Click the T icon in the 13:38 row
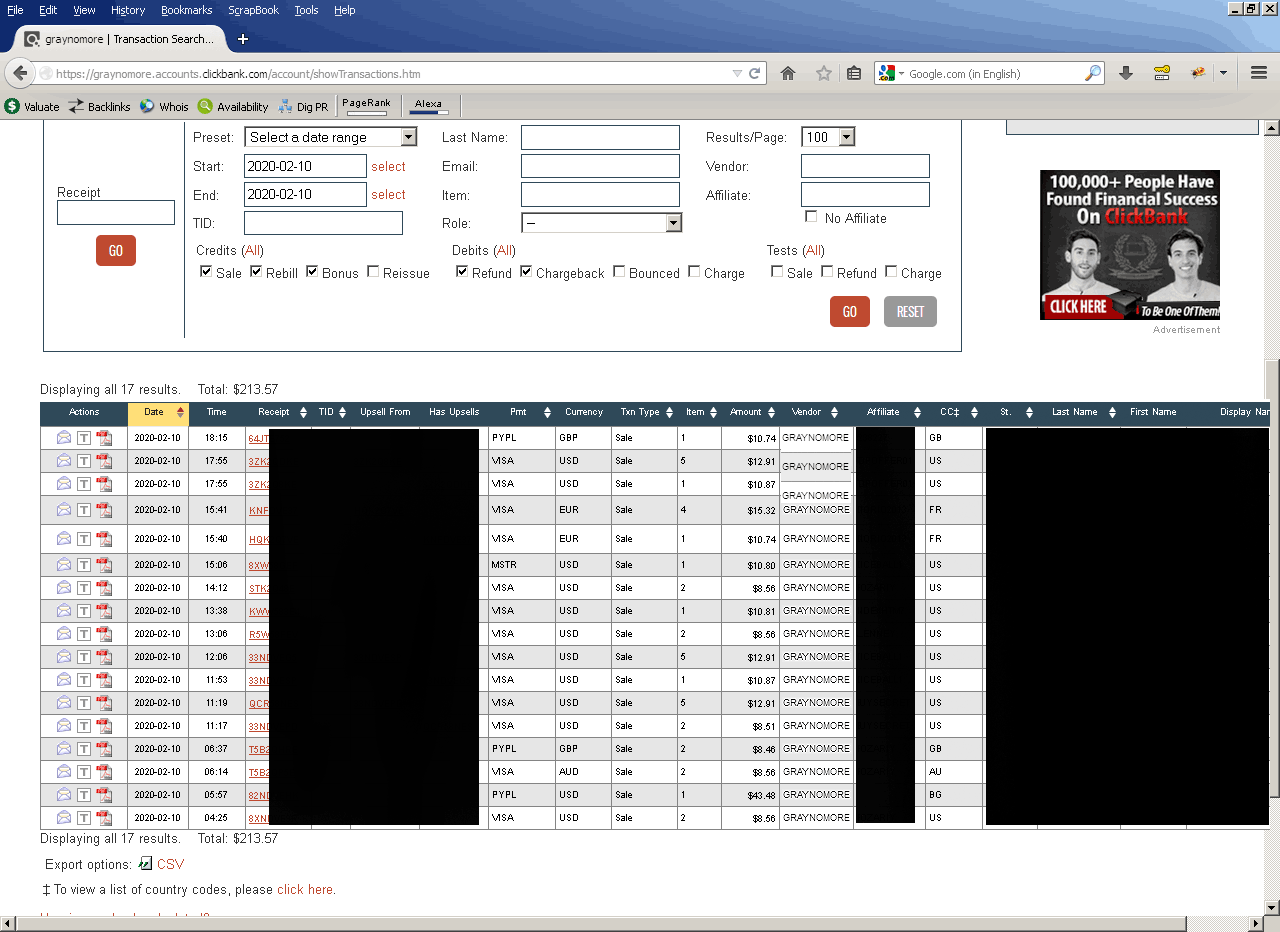The image size is (1280, 932). [84, 611]
